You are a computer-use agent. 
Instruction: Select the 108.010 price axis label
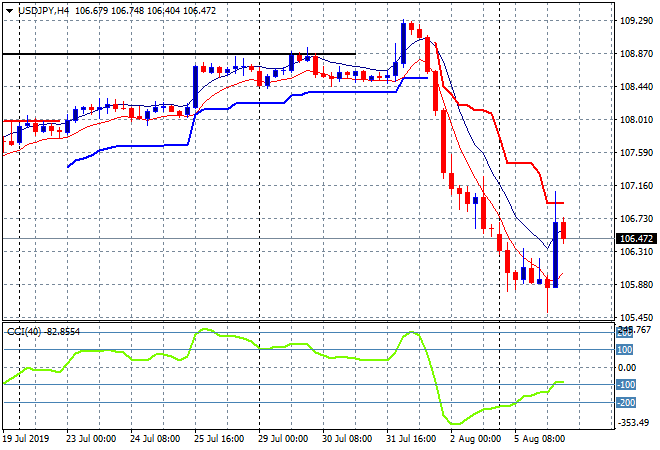pos(637,120)
